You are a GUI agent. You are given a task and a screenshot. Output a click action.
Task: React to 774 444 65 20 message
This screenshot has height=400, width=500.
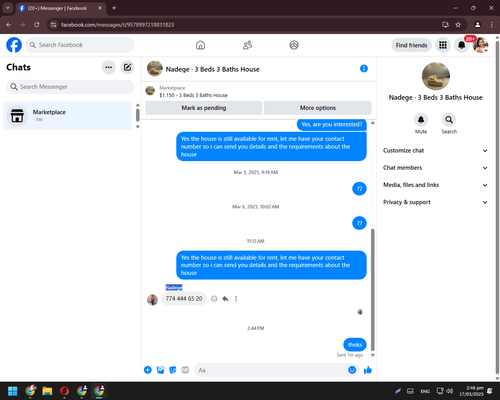214,299
